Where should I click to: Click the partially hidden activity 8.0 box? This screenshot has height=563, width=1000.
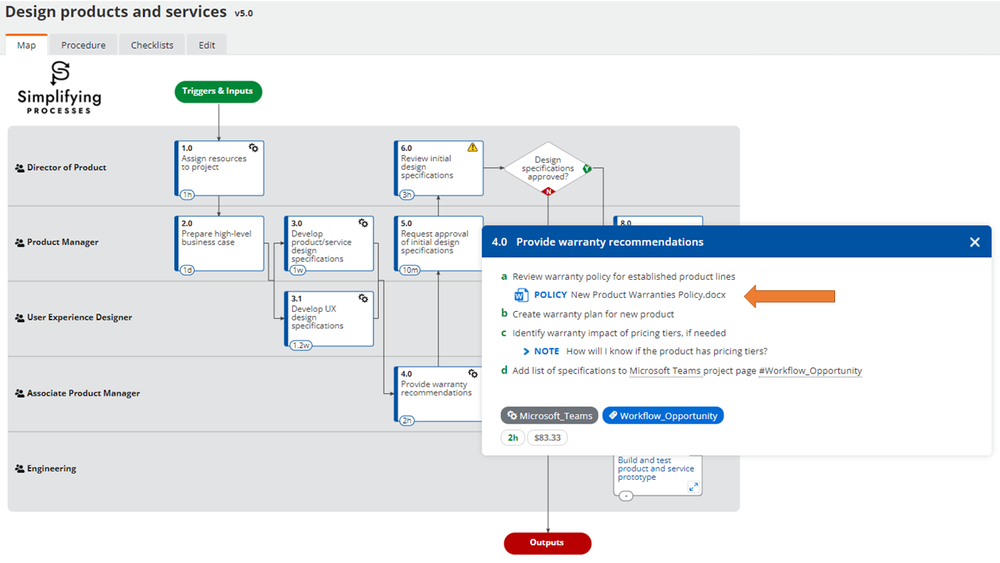[x=658, y=221]
